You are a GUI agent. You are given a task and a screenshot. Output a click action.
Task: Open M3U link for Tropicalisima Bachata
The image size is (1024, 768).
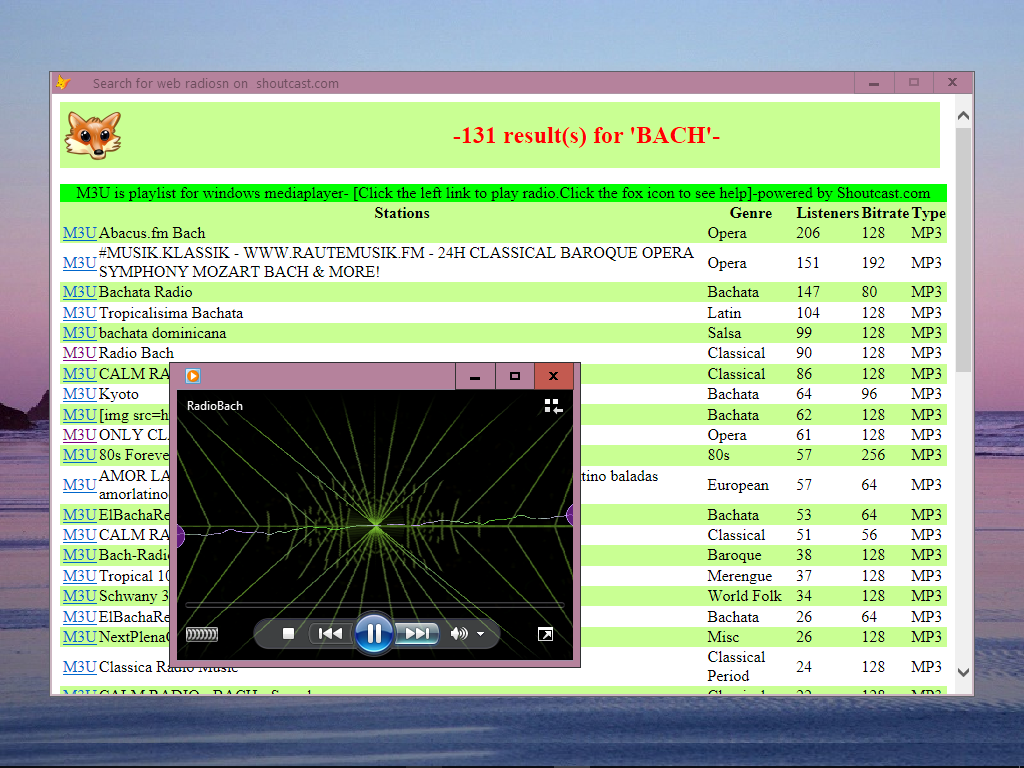point(80,313)
